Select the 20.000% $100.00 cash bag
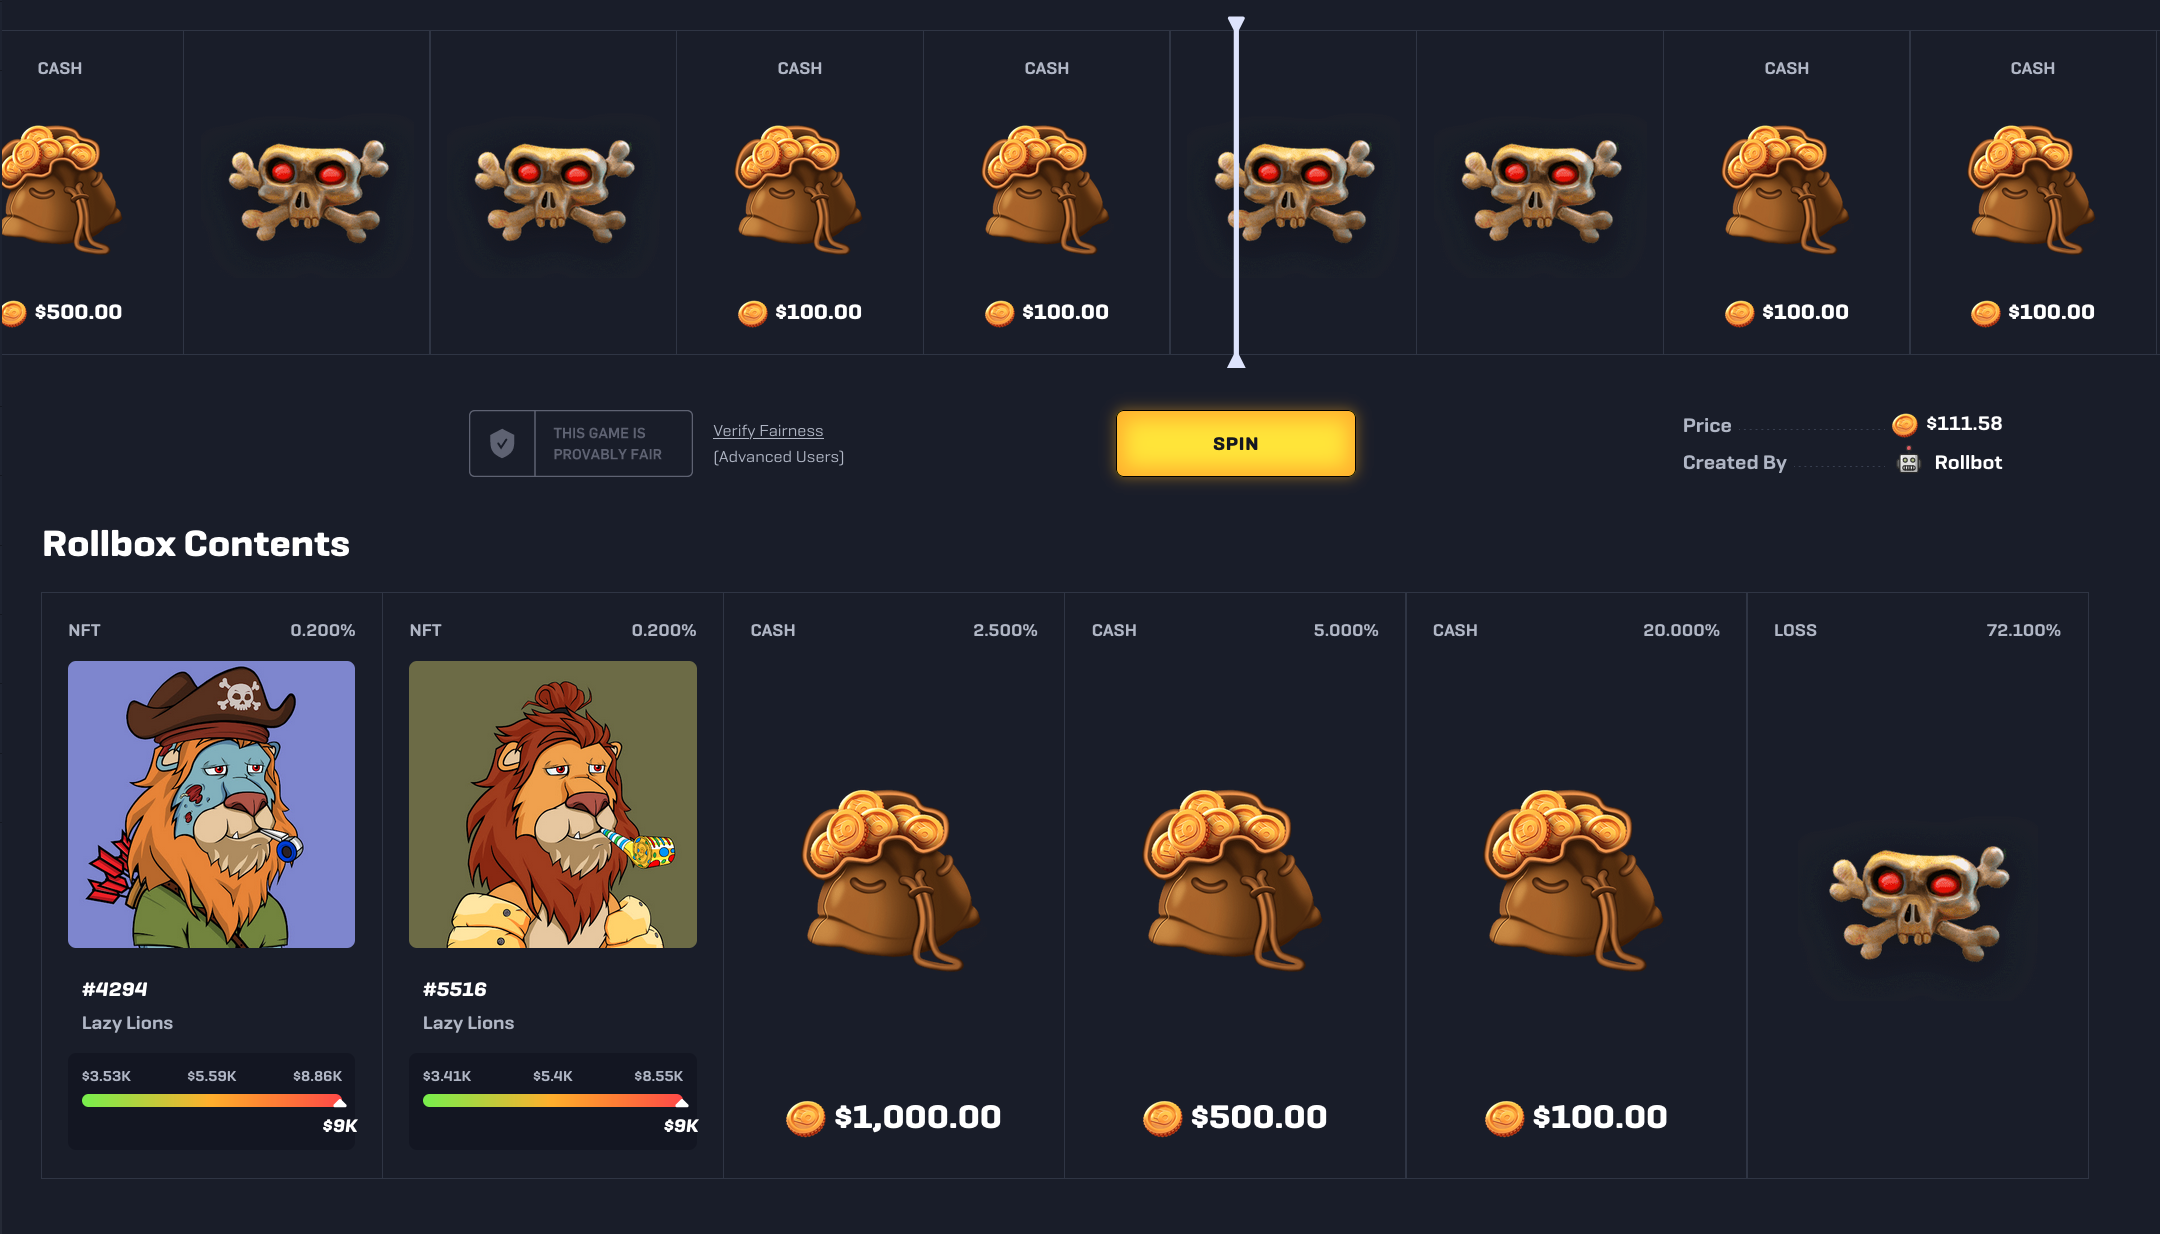This screenshot has height=1234, width=2160. (x=1574, y=880)
